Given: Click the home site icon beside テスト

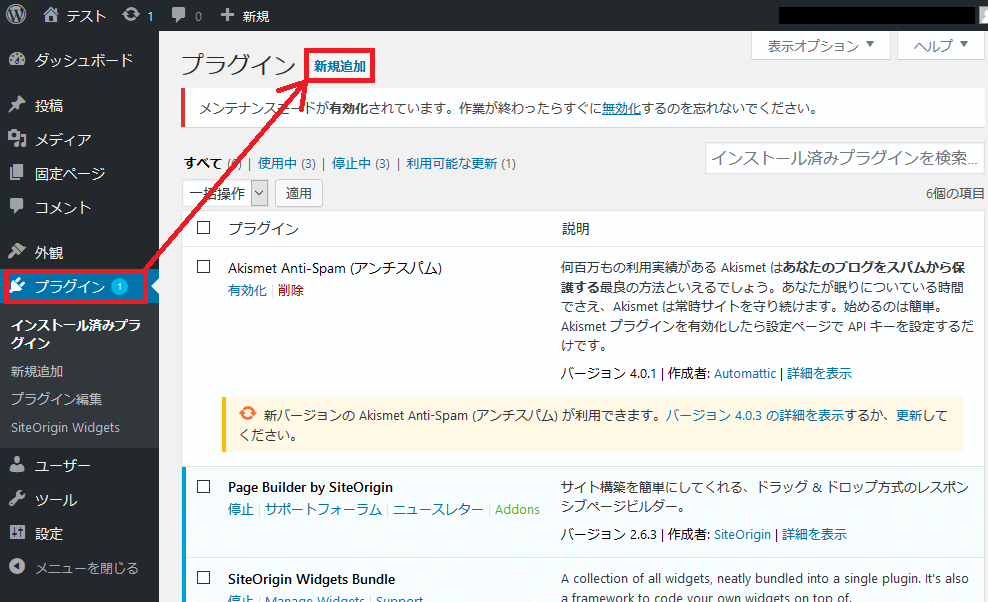Looking at the screenshot, I should point(51,14).
